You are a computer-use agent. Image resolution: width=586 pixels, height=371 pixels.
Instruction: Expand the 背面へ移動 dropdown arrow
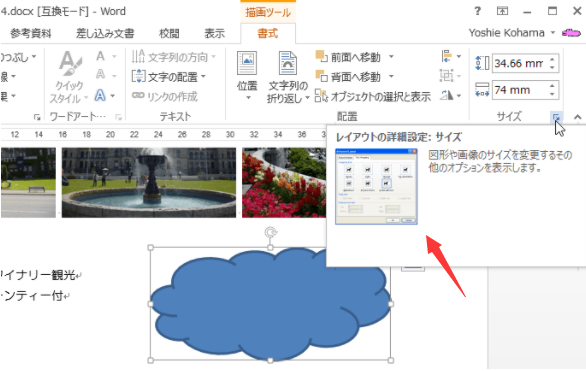click(x=391, y=77)
